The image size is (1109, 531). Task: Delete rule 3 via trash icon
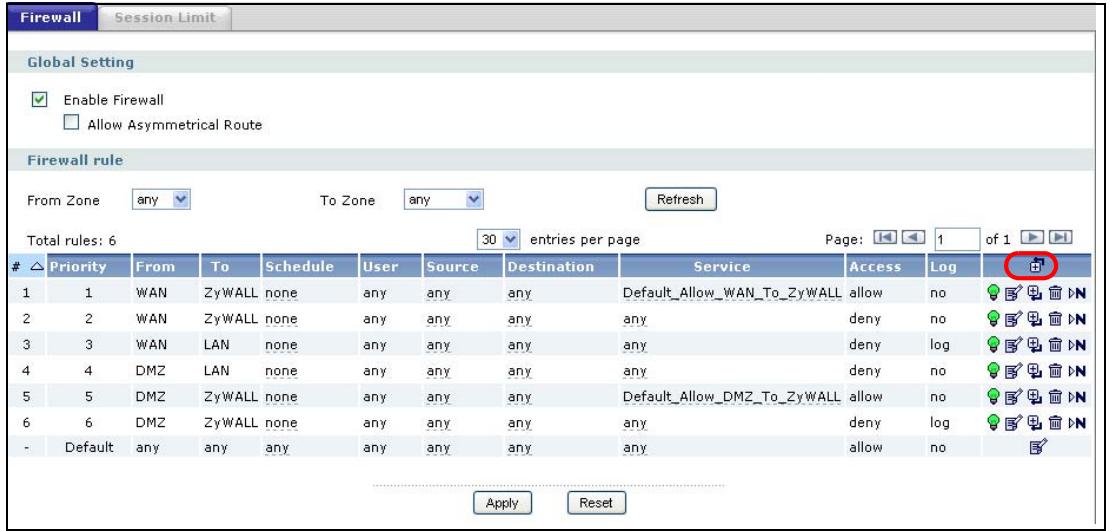(x=1055, y=345)
